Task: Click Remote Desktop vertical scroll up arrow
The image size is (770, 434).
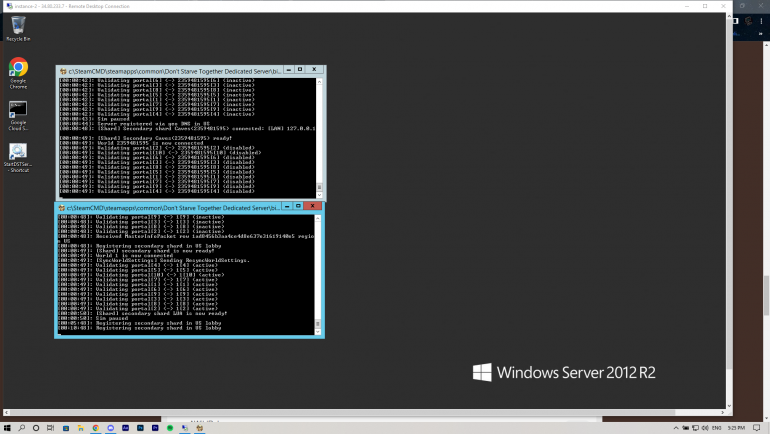Action: (729, 16)
